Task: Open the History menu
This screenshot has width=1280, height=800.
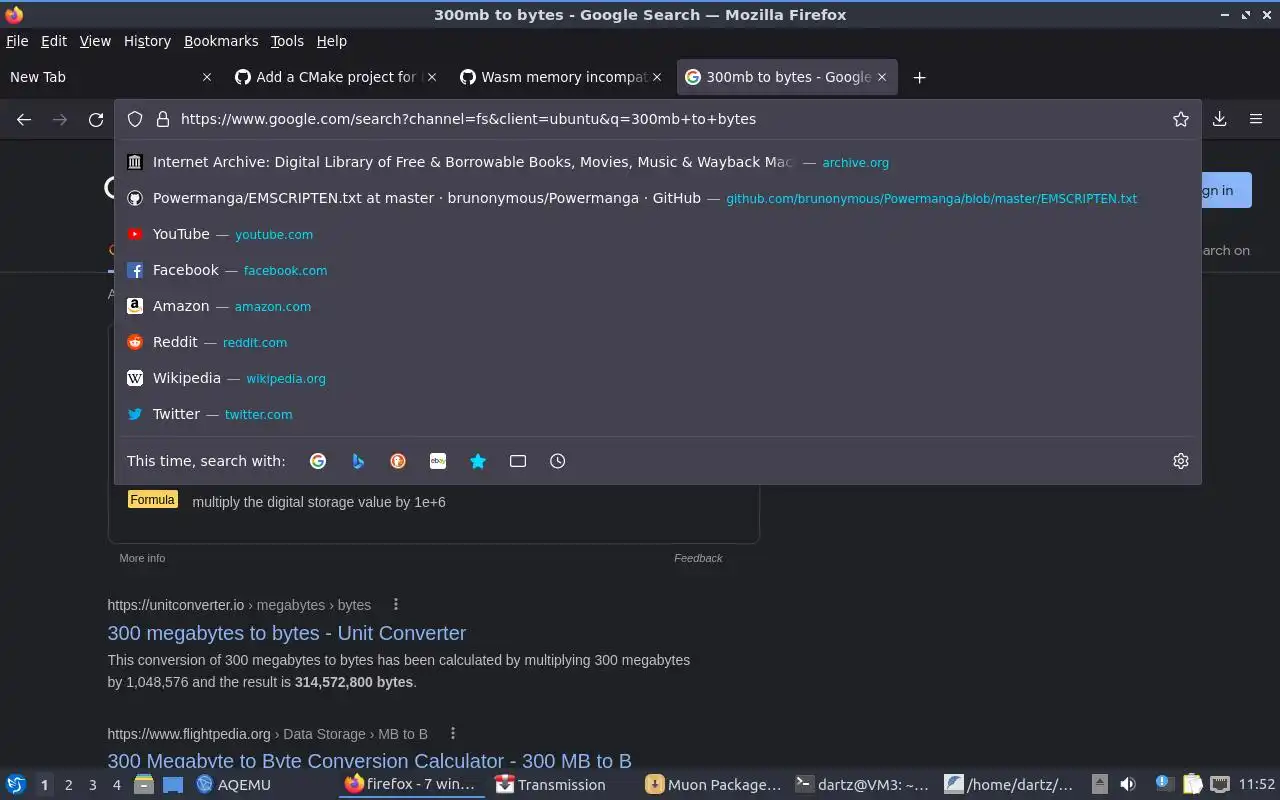Action: coord(147,41)
